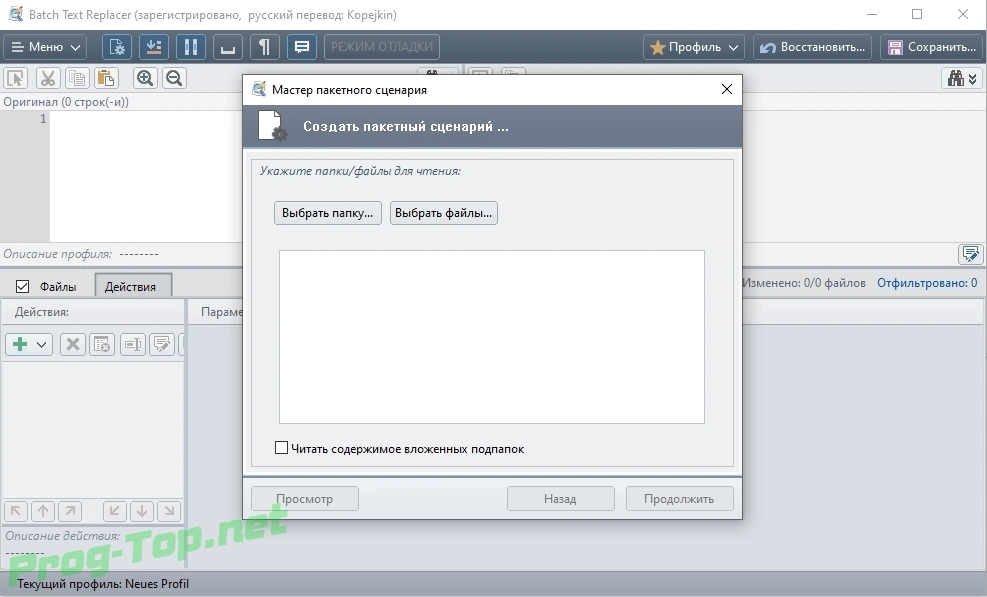Click the Отфильтровано: 0 text
987x597 pixels.
(x=927, y=283)
